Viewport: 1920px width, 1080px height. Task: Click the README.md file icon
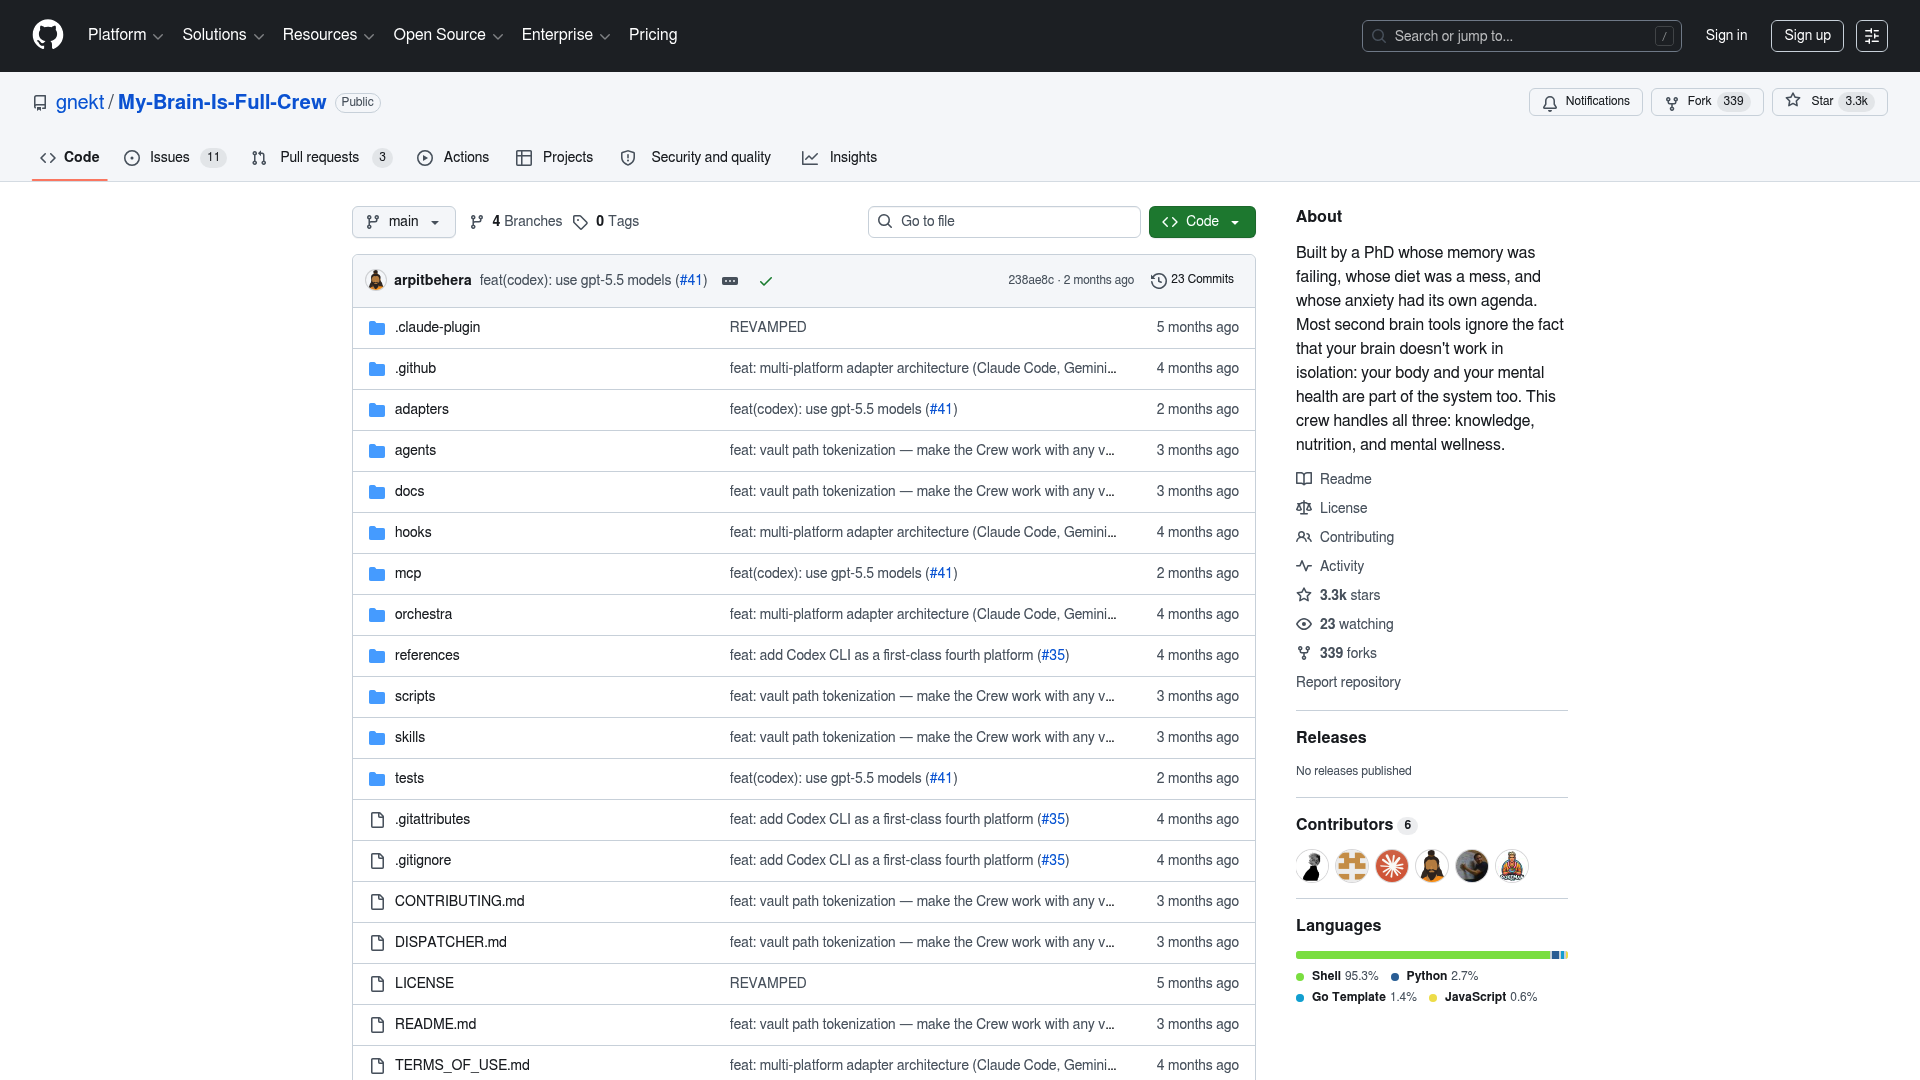click(x=377, y=1025)
